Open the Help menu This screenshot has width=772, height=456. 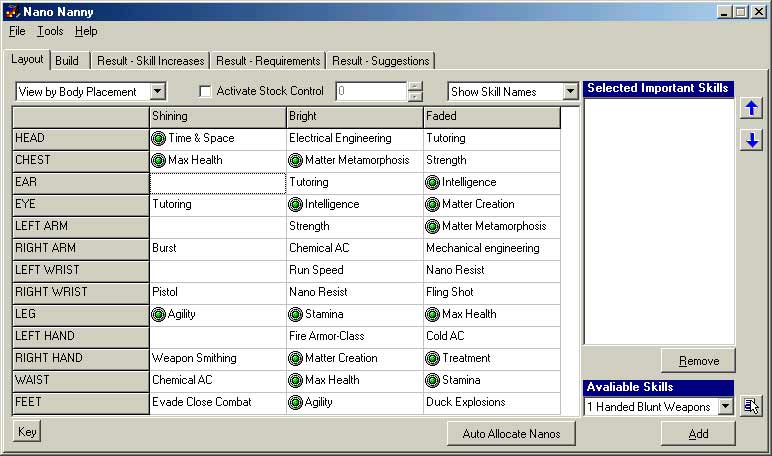point(86,31)
